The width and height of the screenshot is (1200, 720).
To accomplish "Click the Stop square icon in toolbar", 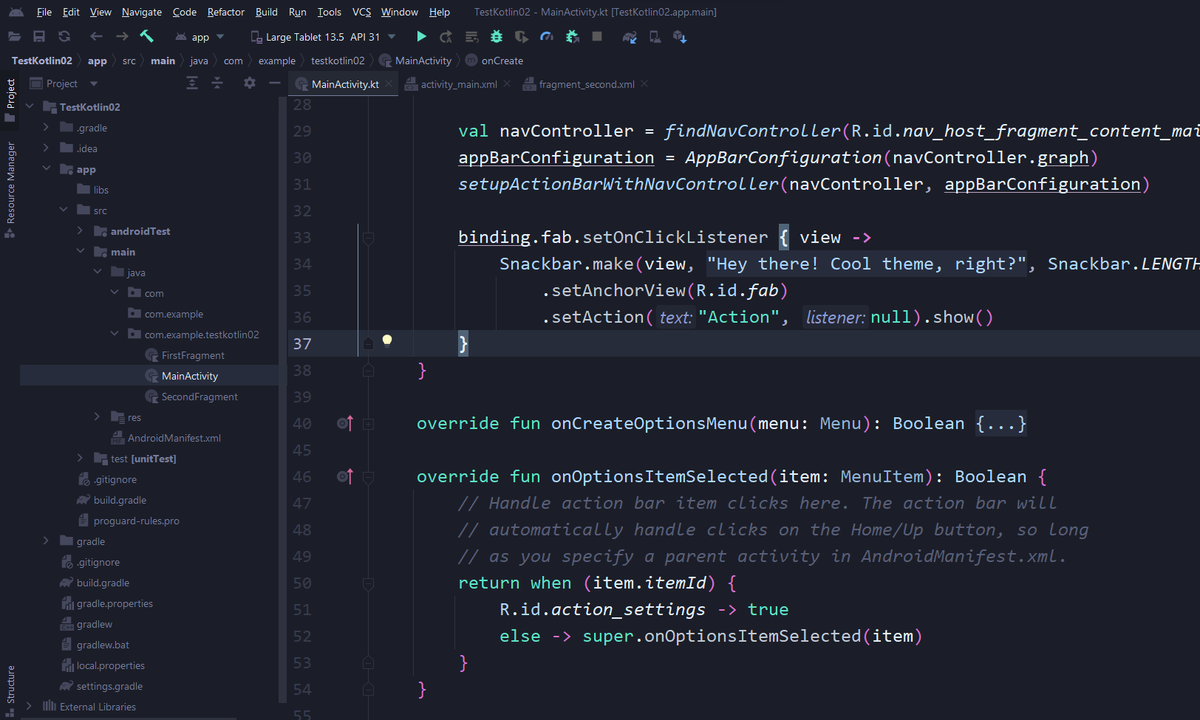I will point(597,37).
